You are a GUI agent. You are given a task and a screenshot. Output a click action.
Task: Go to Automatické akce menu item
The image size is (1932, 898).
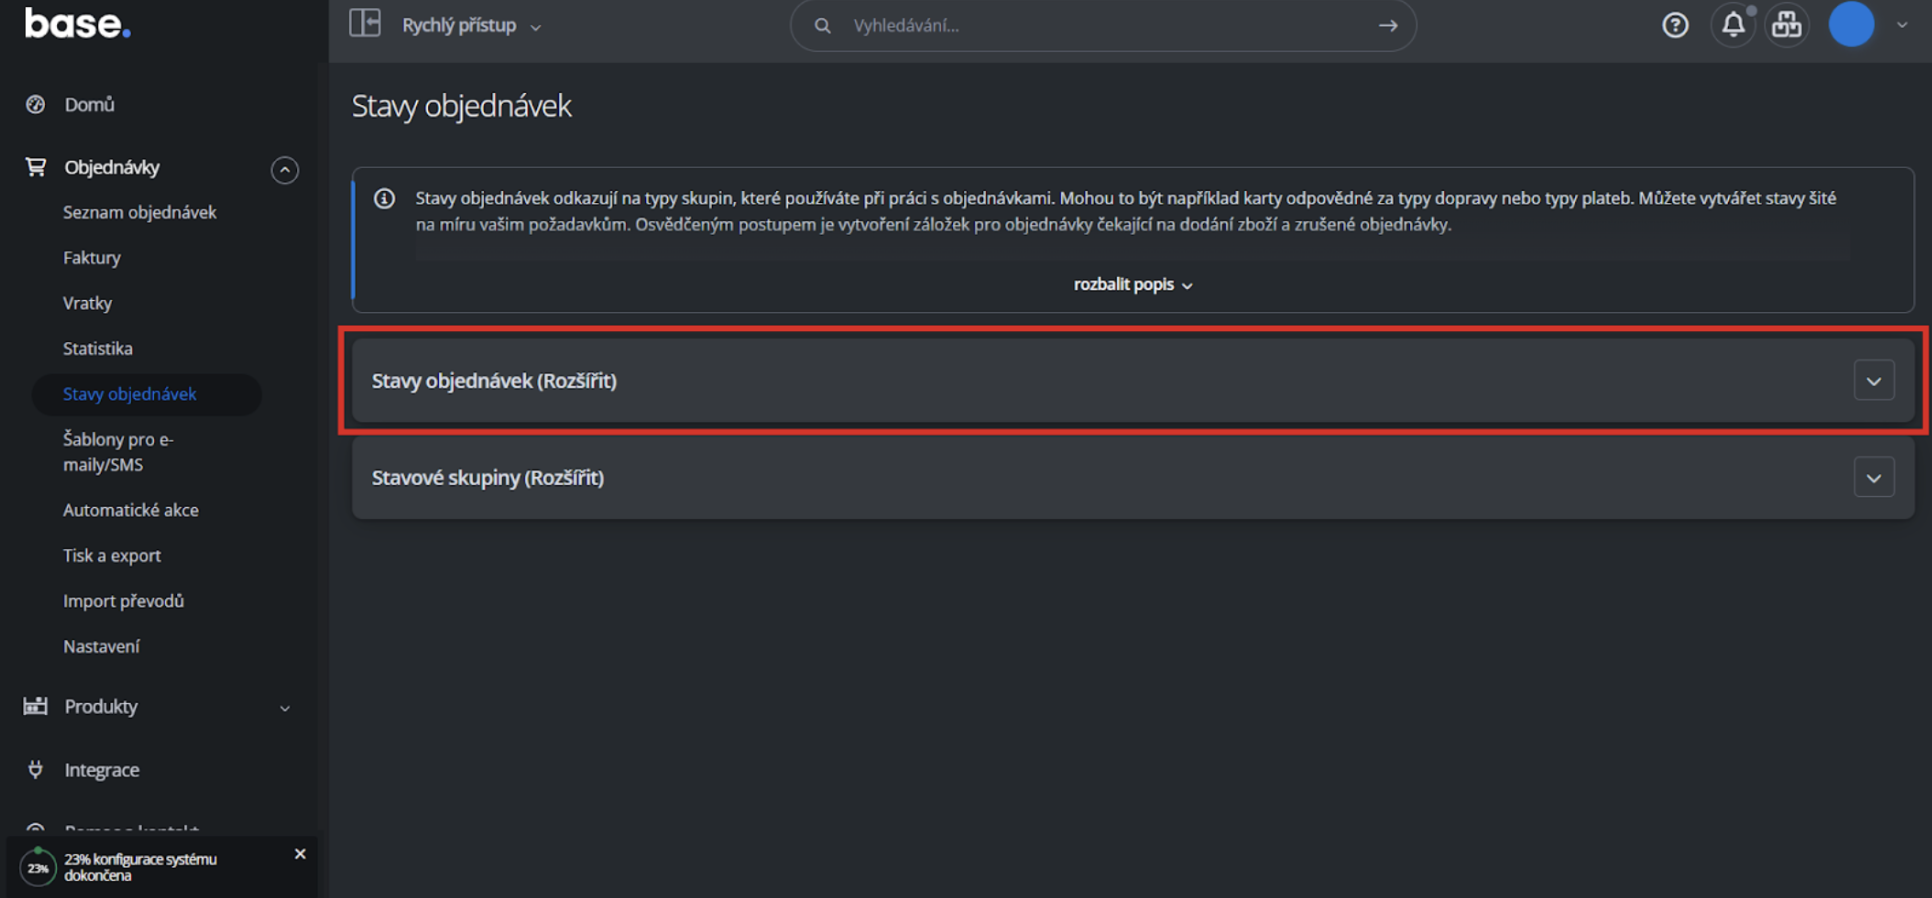pyautogui.click(x=130, y=510)
